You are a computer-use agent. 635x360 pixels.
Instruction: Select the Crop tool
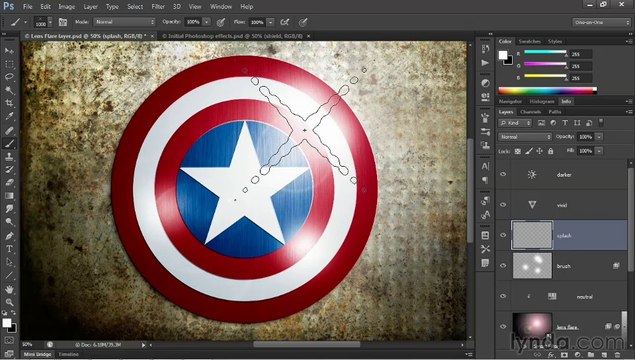click(x=9, y=103)
